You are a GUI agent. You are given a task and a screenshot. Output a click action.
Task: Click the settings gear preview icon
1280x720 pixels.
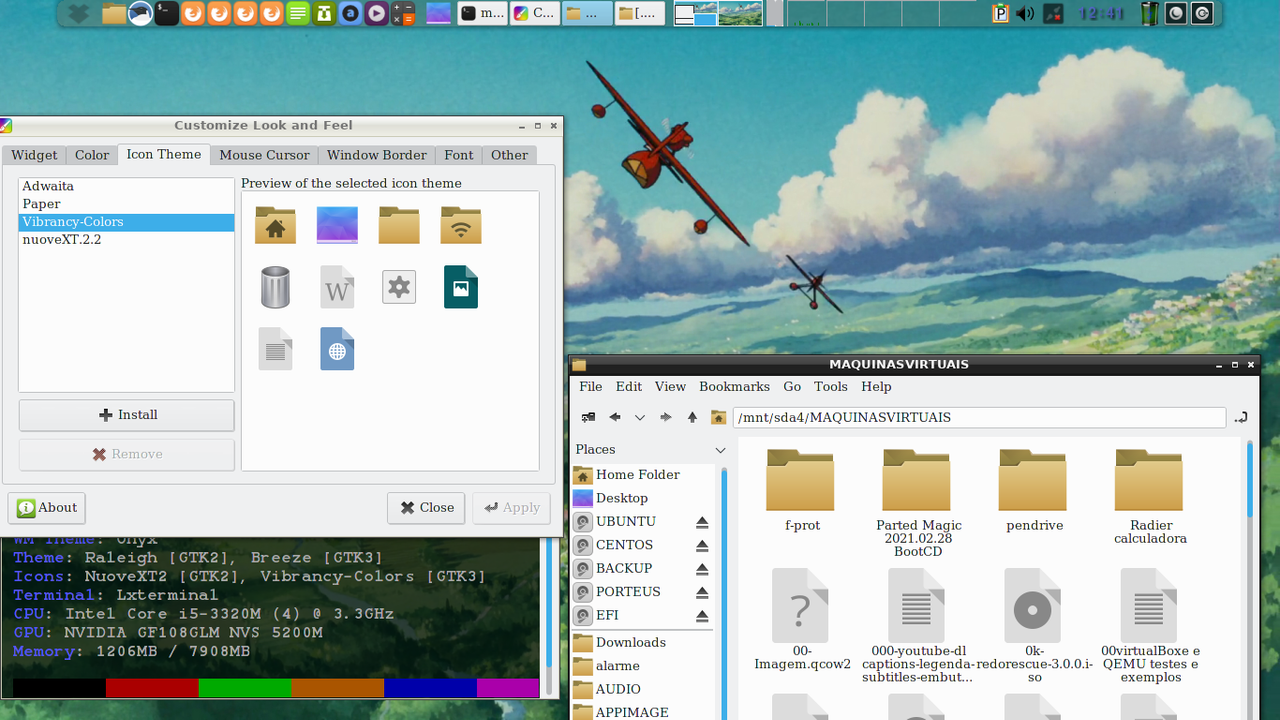click(x=399, y=287)
